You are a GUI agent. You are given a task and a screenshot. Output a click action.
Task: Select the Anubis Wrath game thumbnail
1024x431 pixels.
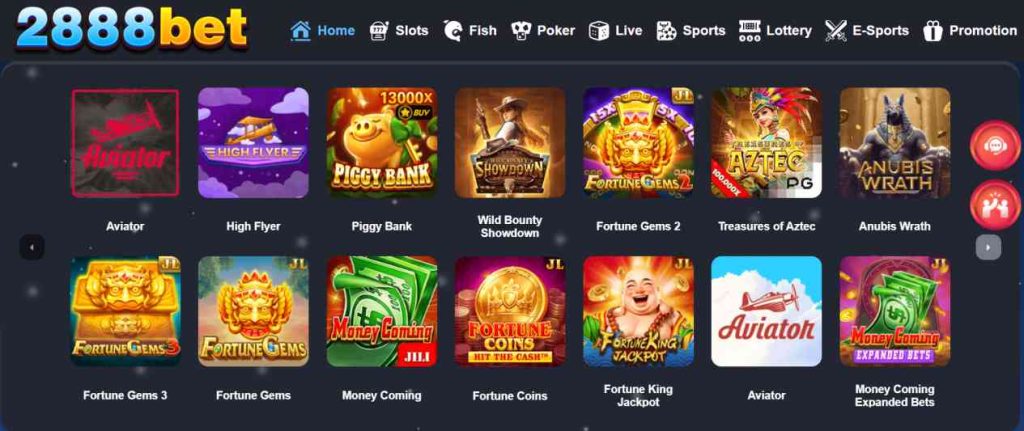pos(895,143)
